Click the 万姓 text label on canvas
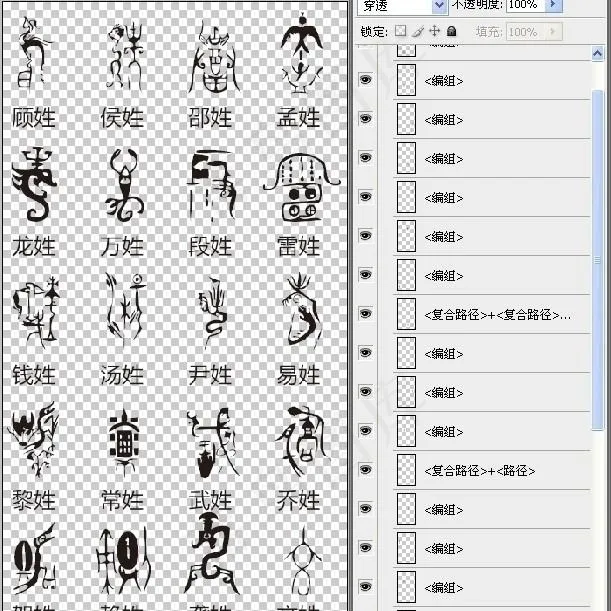 (x=123, y=246)
